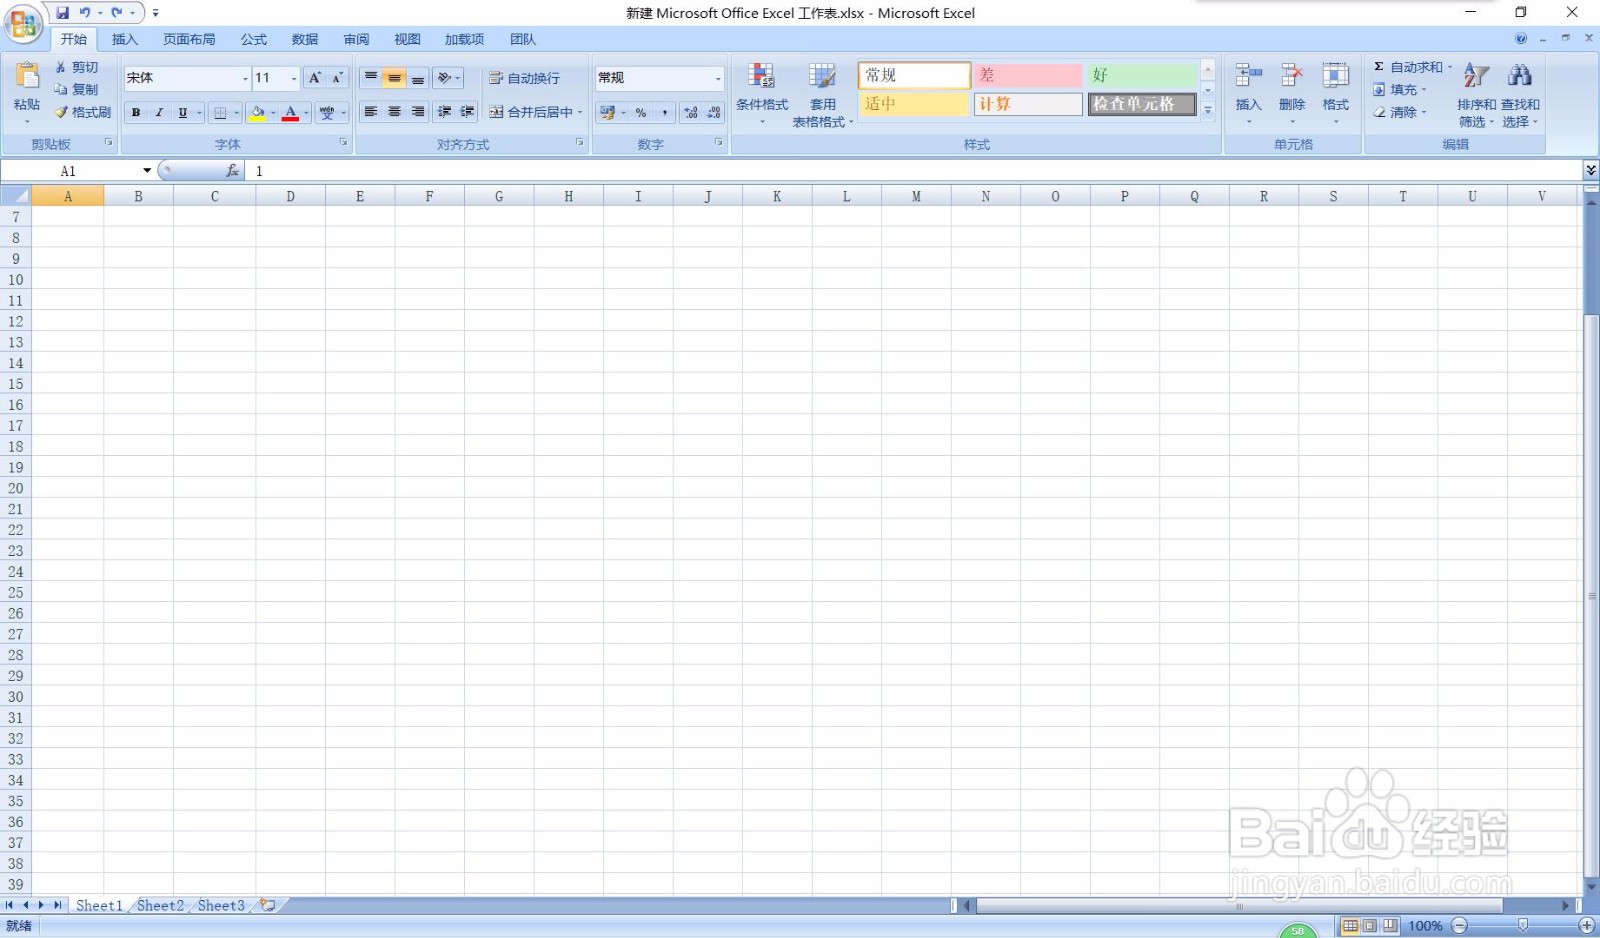Viewport: 1600px width, 938px height.
Task: Open 排序和筛选 sort and filter
Action: [1477, 95]
